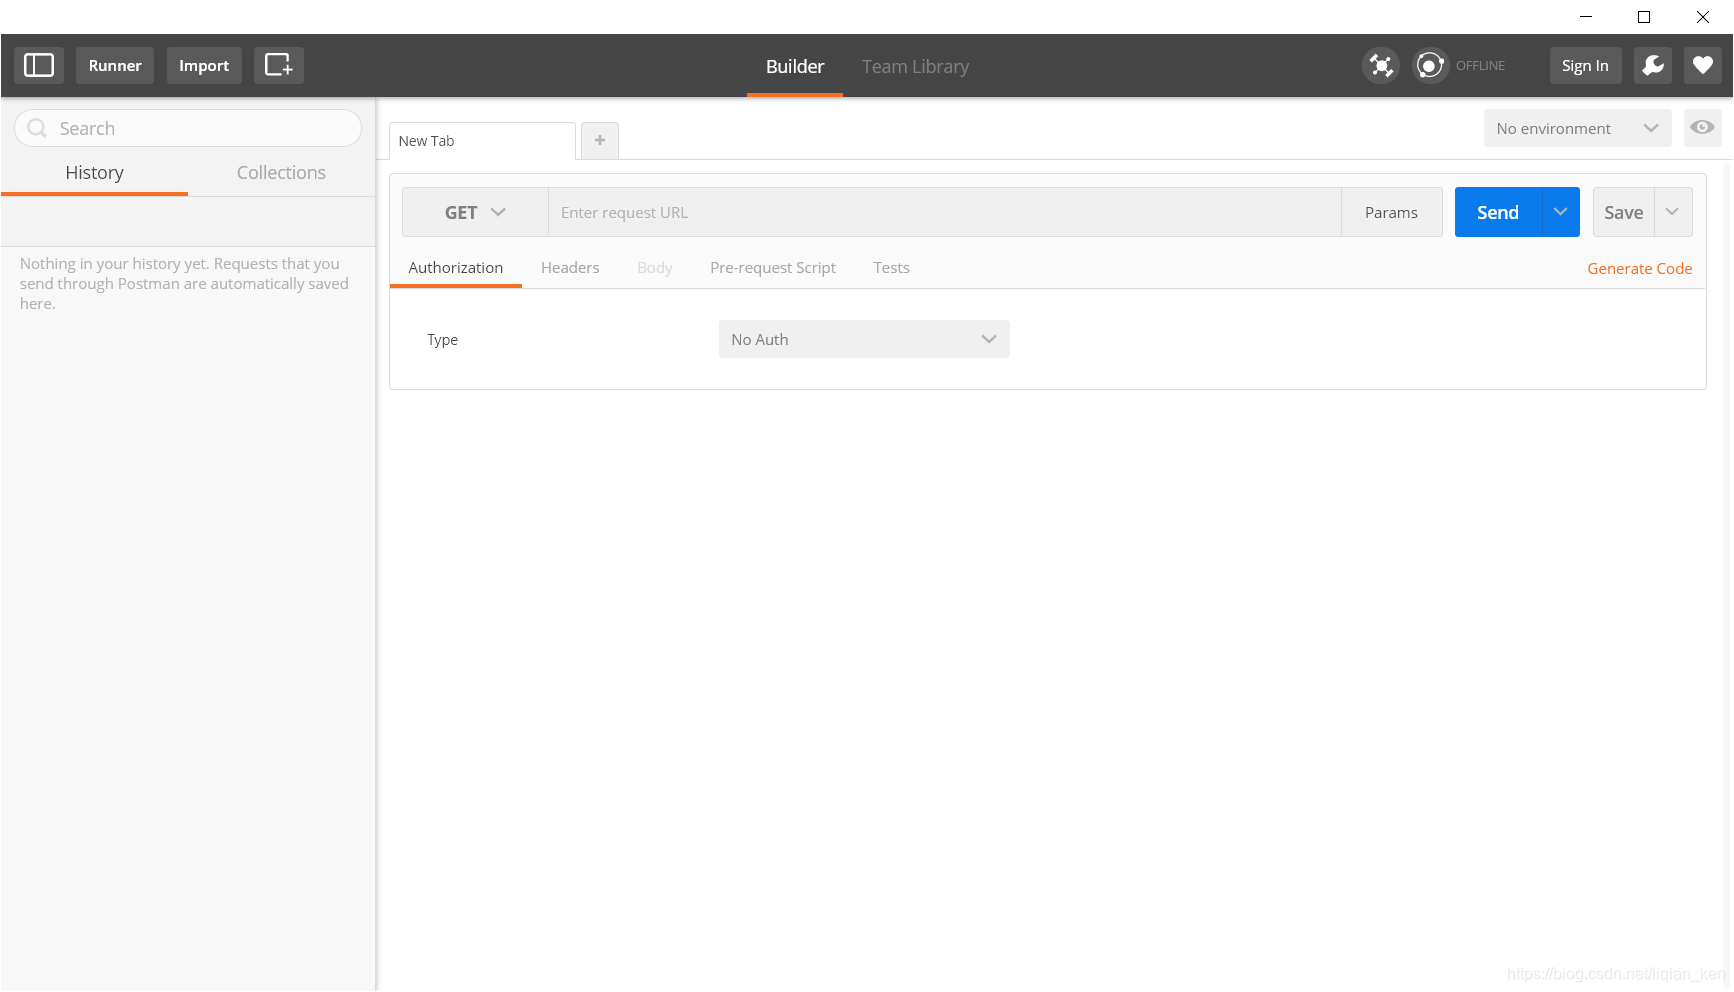Viewport: 1734px width, 992px height.
Task: Click the OFFLINE status label
Action: point(1480,65)
